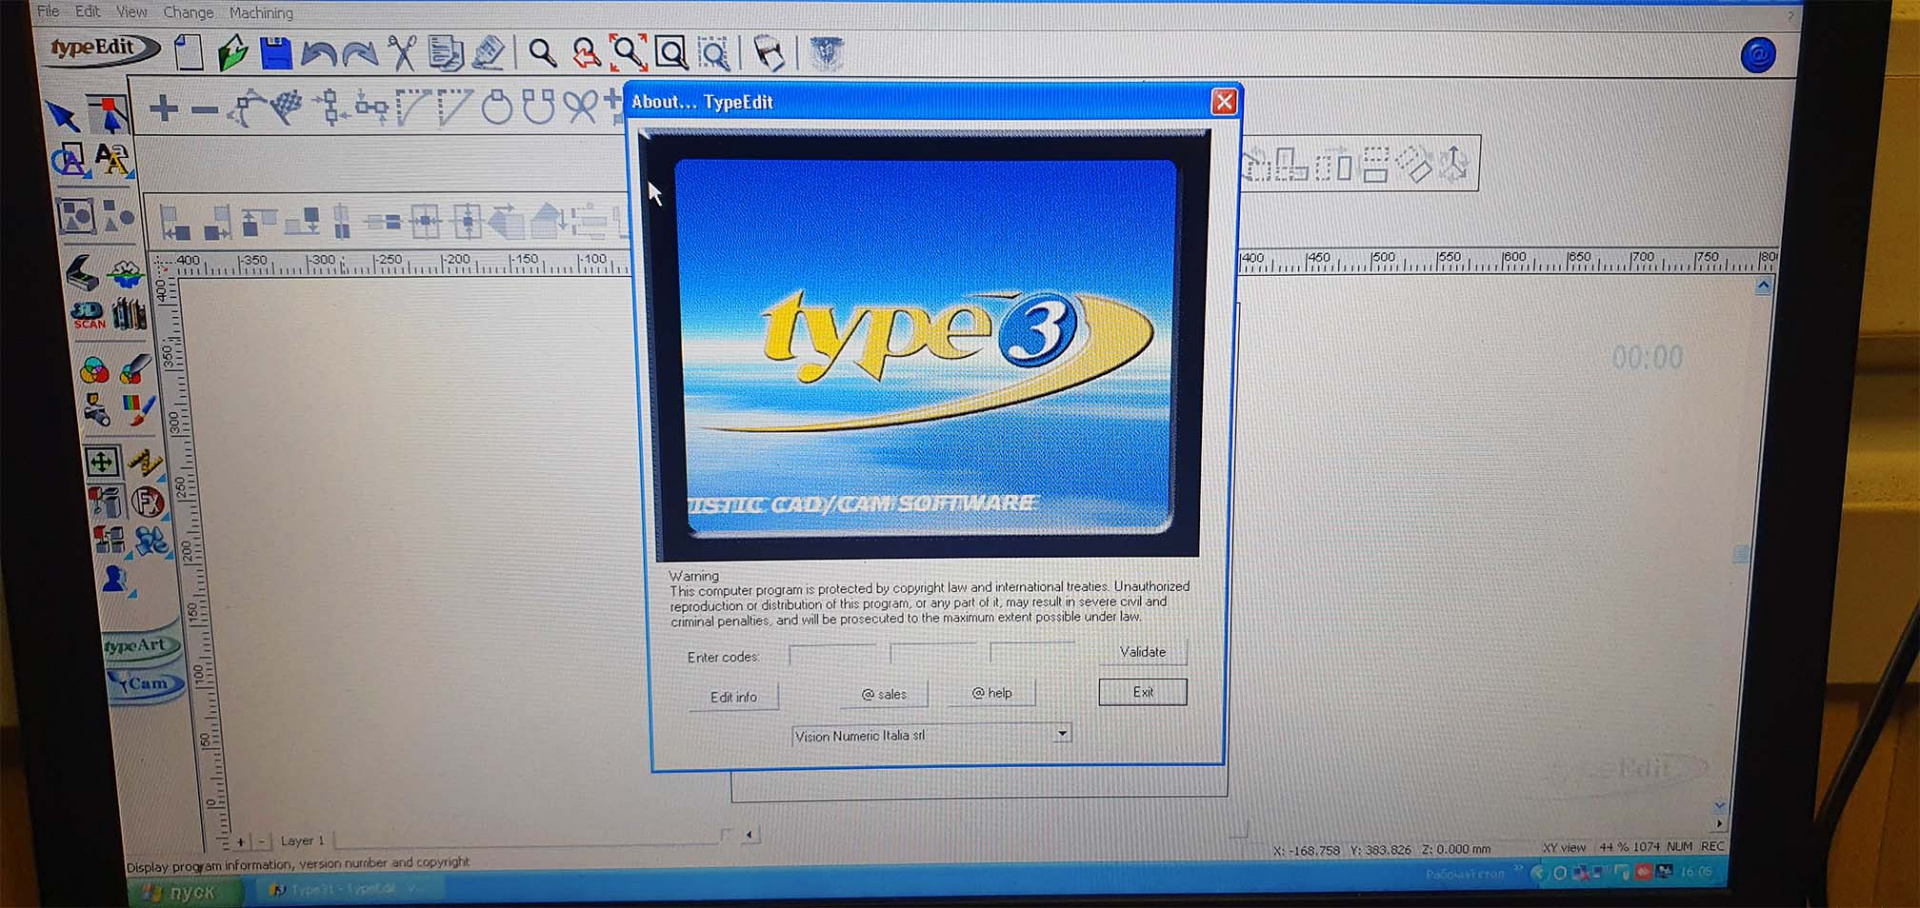Image resolution: width=1920 pixels, height=908 pixels.
Task: Select the blue arrow selection tool
Action: click(x=63, y=116)
